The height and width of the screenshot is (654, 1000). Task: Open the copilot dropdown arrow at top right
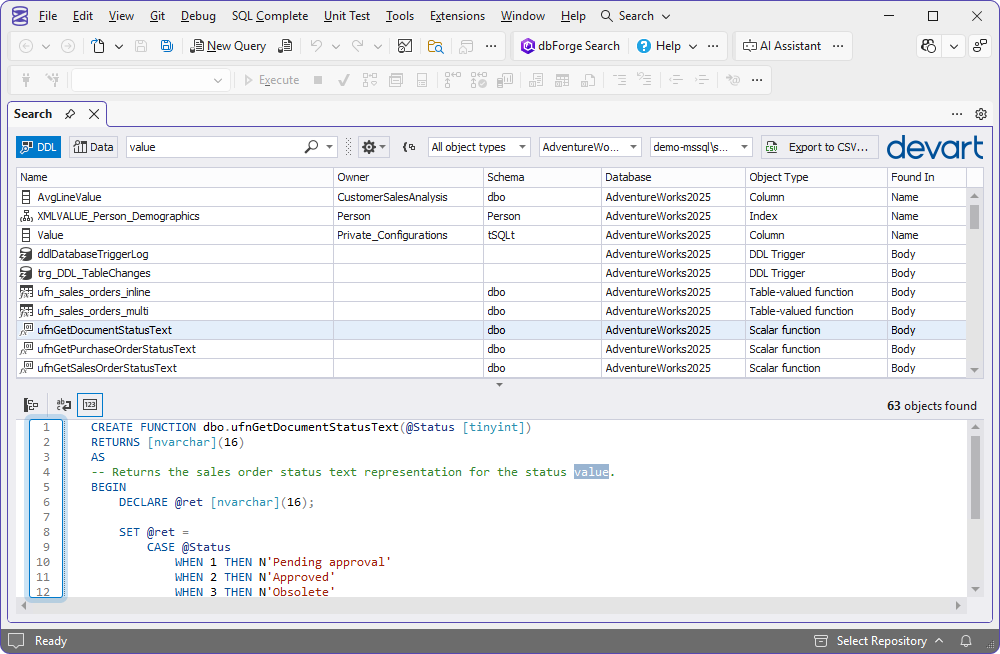coord(954,46)
